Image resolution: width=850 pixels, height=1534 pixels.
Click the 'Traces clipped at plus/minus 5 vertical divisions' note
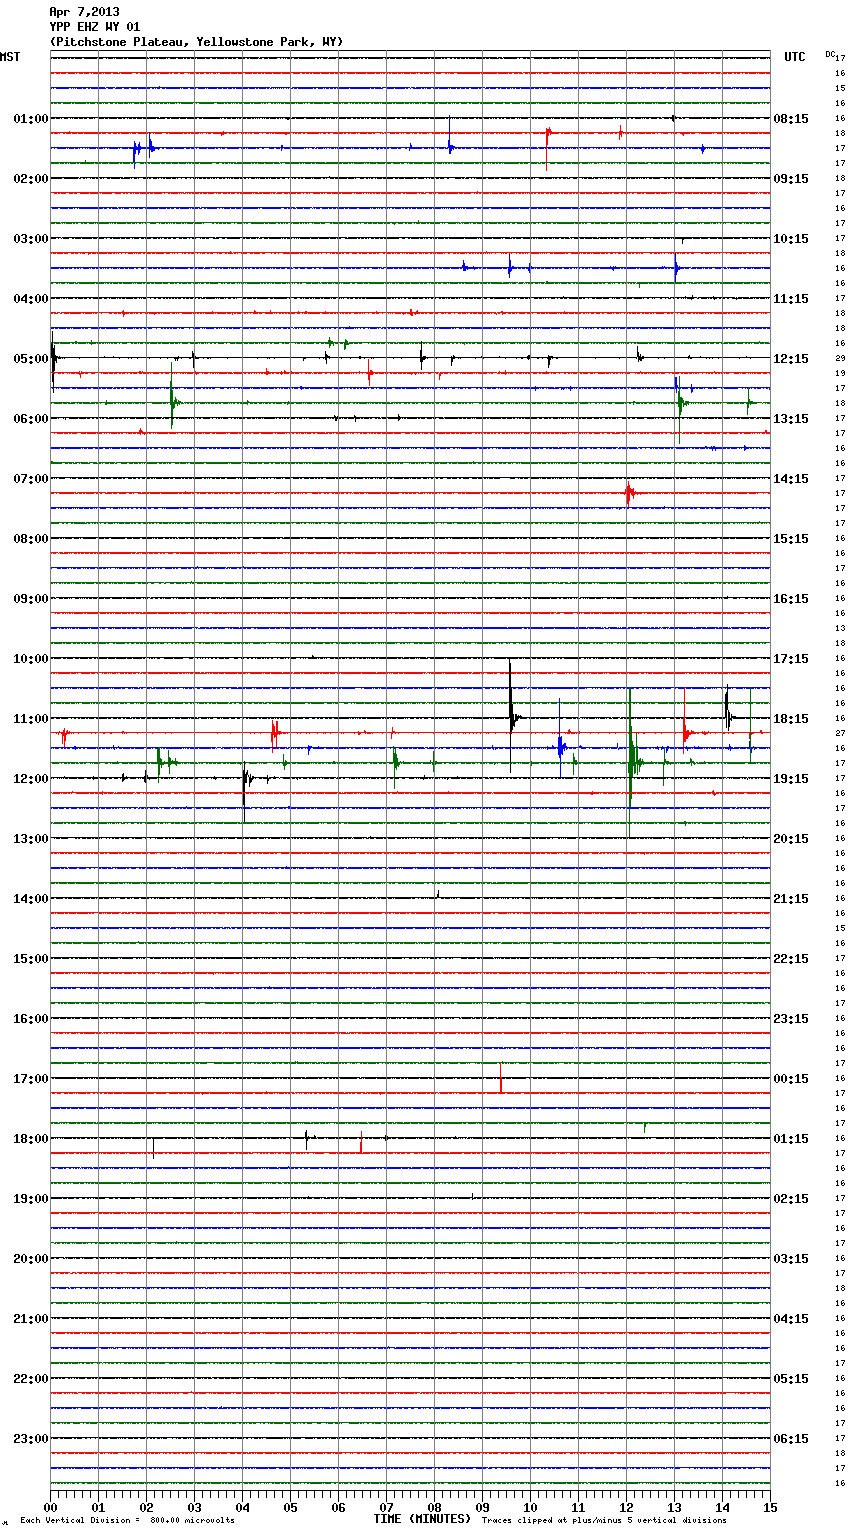(604, 1521)
